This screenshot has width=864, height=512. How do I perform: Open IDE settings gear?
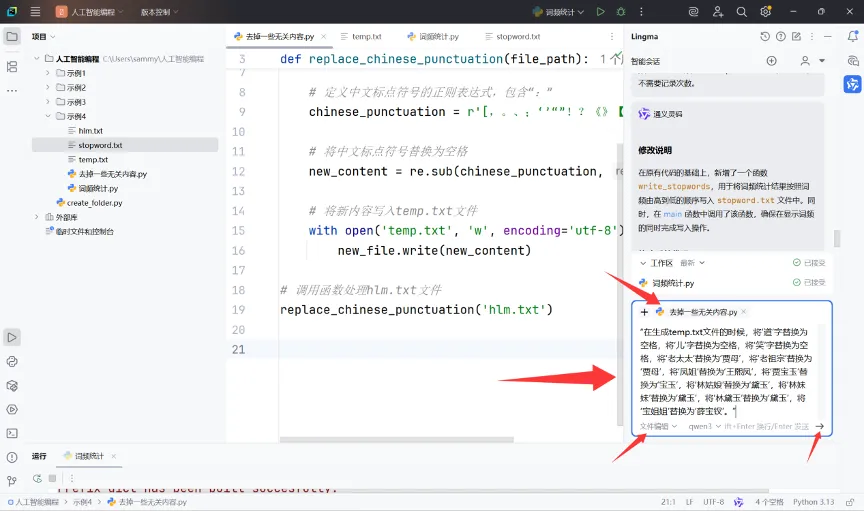(766, 12)
